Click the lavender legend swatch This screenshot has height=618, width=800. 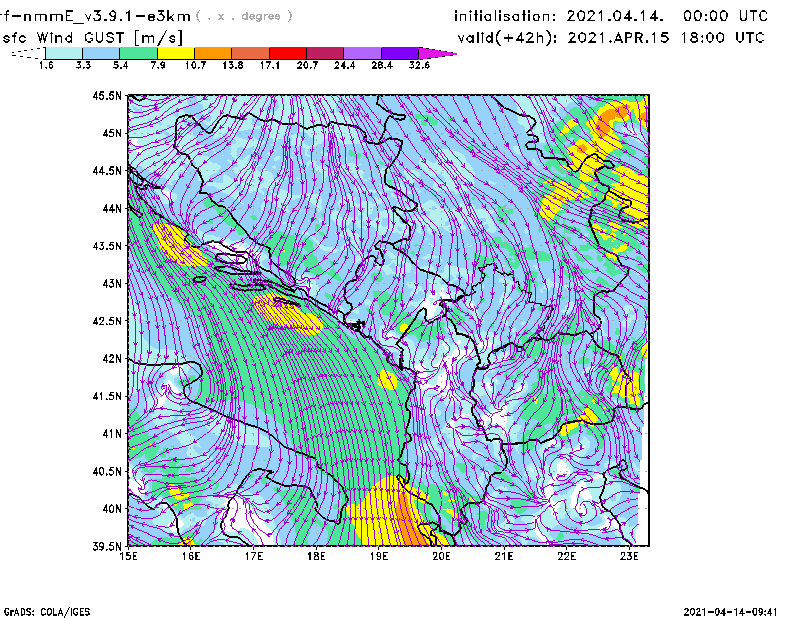coord(363,53)
